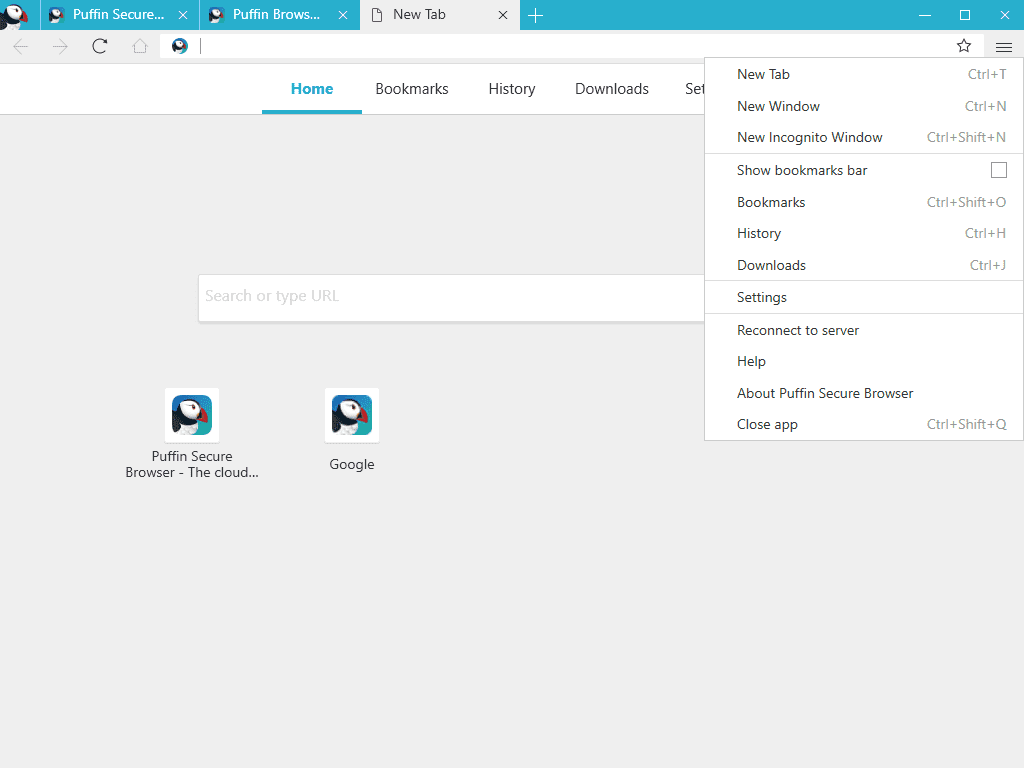Switch to the Puffin Secure... tab
The height and width of the screenshot is (768, 1024).
click(120, 15)
